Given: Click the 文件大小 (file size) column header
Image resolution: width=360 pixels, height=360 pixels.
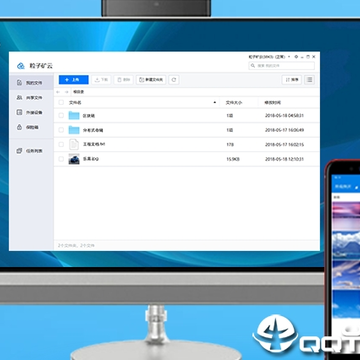Looking at the screenshot, I should point(234,103).
